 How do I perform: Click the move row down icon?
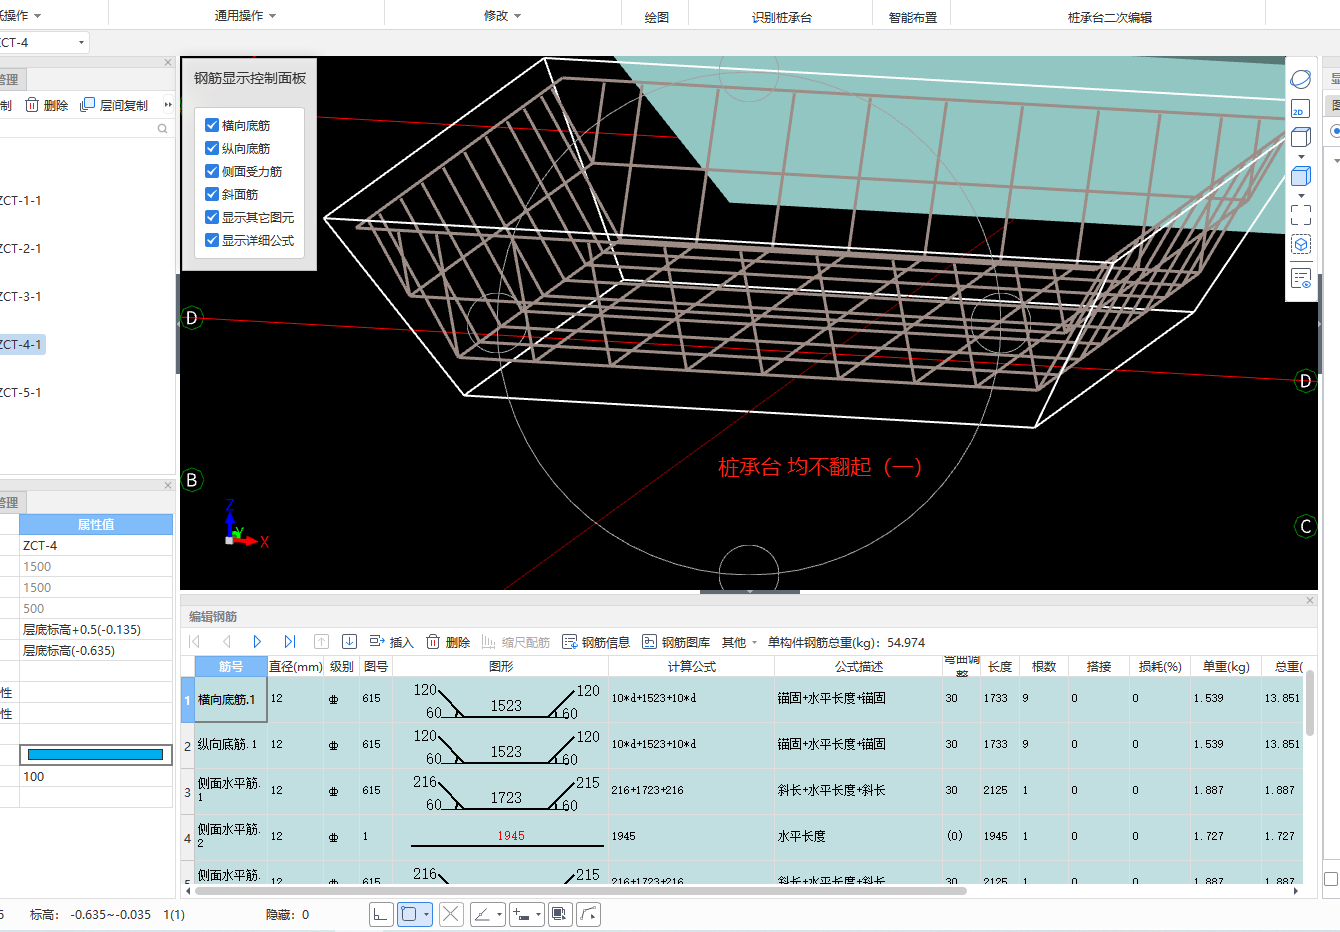(349, 642)
